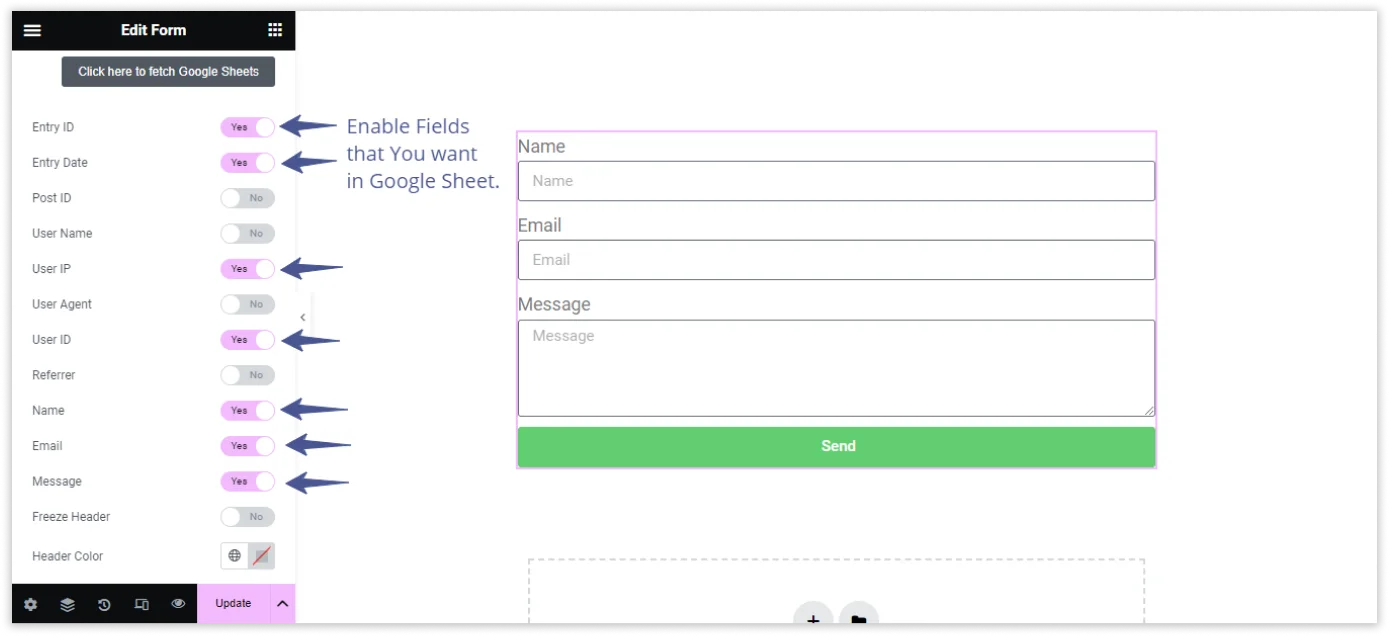Collapse the editor side panel

click(x=302, y=317)
